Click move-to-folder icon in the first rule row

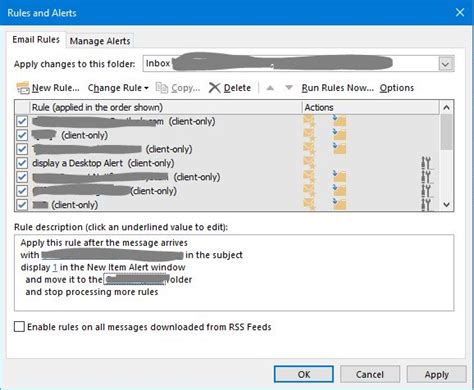click(339, 121)
